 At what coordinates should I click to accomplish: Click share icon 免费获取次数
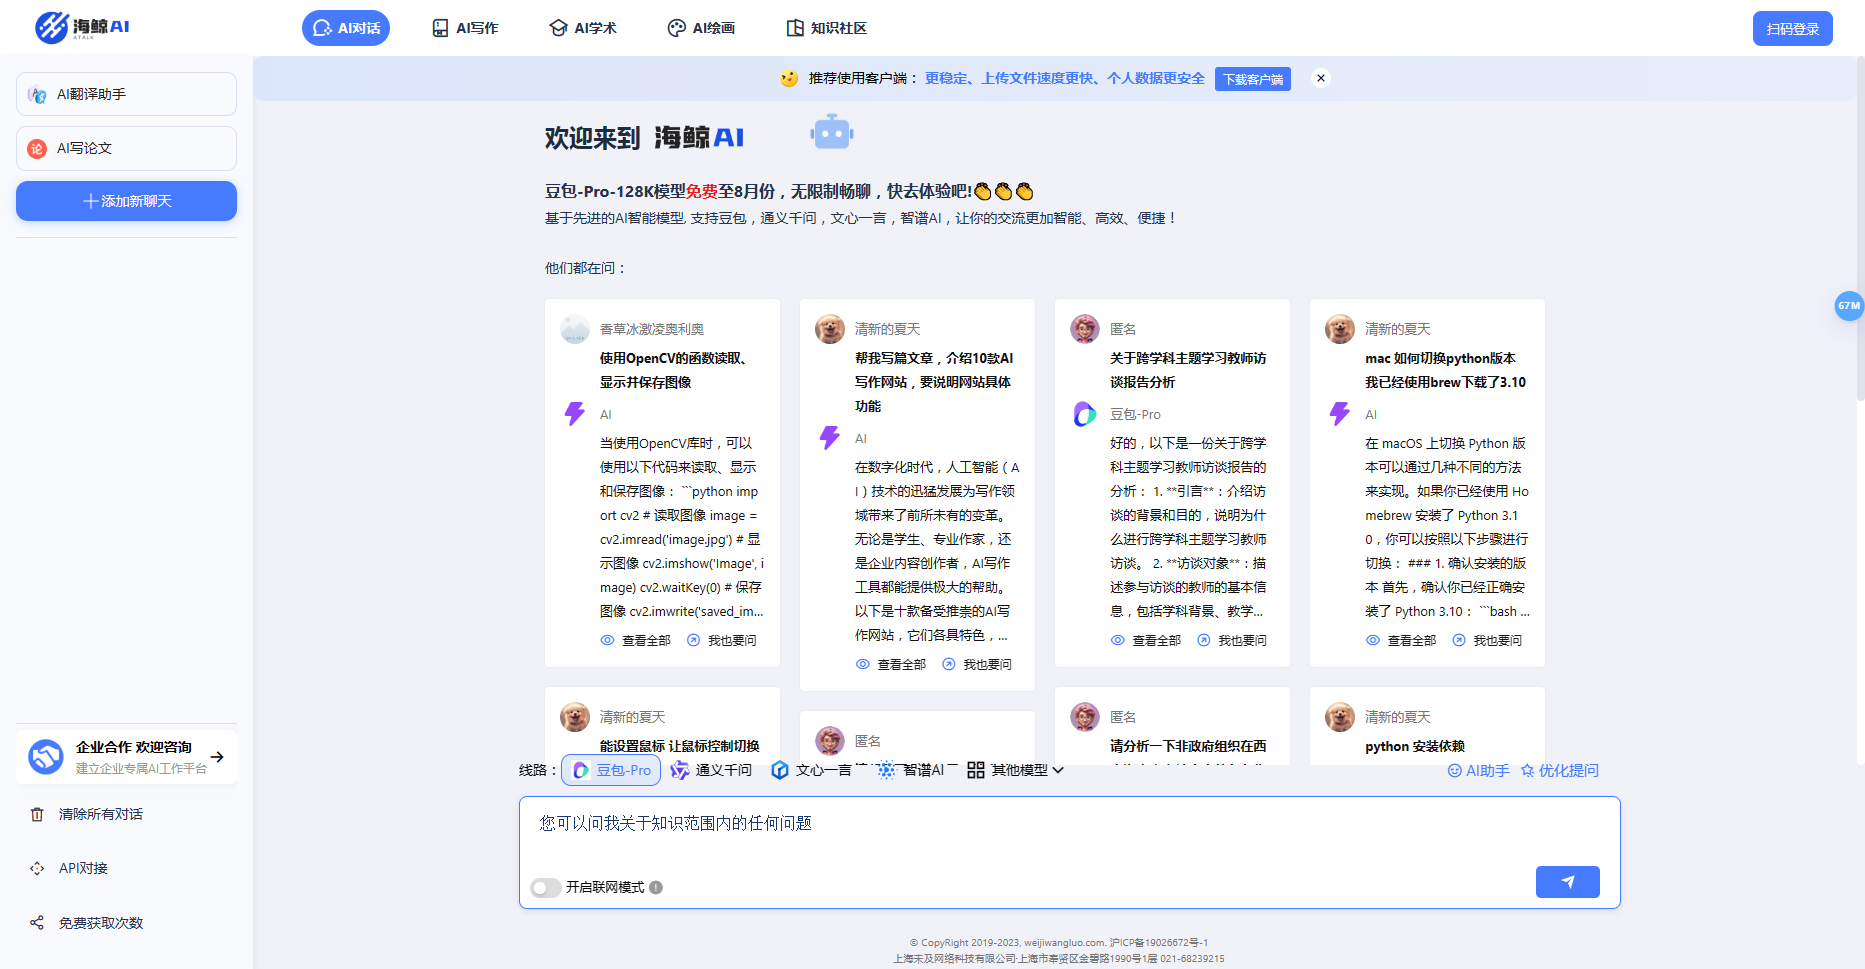click(x=37, y=923)
